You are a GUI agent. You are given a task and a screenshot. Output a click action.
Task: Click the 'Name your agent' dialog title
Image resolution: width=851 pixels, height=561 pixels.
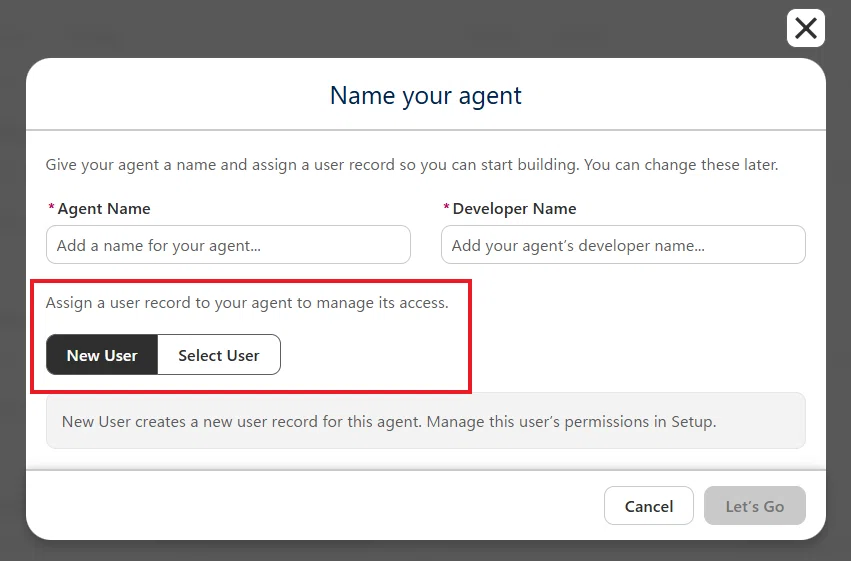pyautogui.click(x=426, y=95)
